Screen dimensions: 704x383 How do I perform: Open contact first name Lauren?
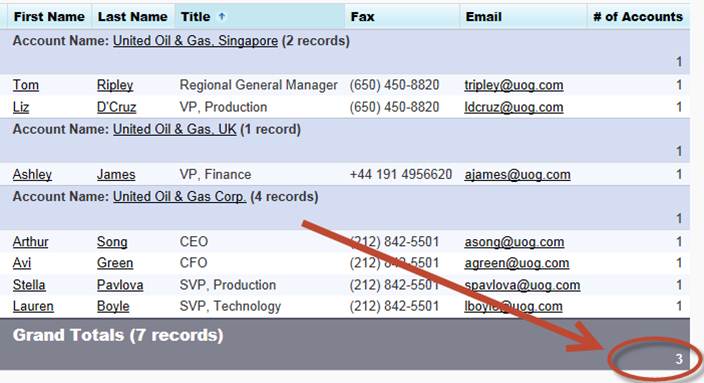pos(33,306)
